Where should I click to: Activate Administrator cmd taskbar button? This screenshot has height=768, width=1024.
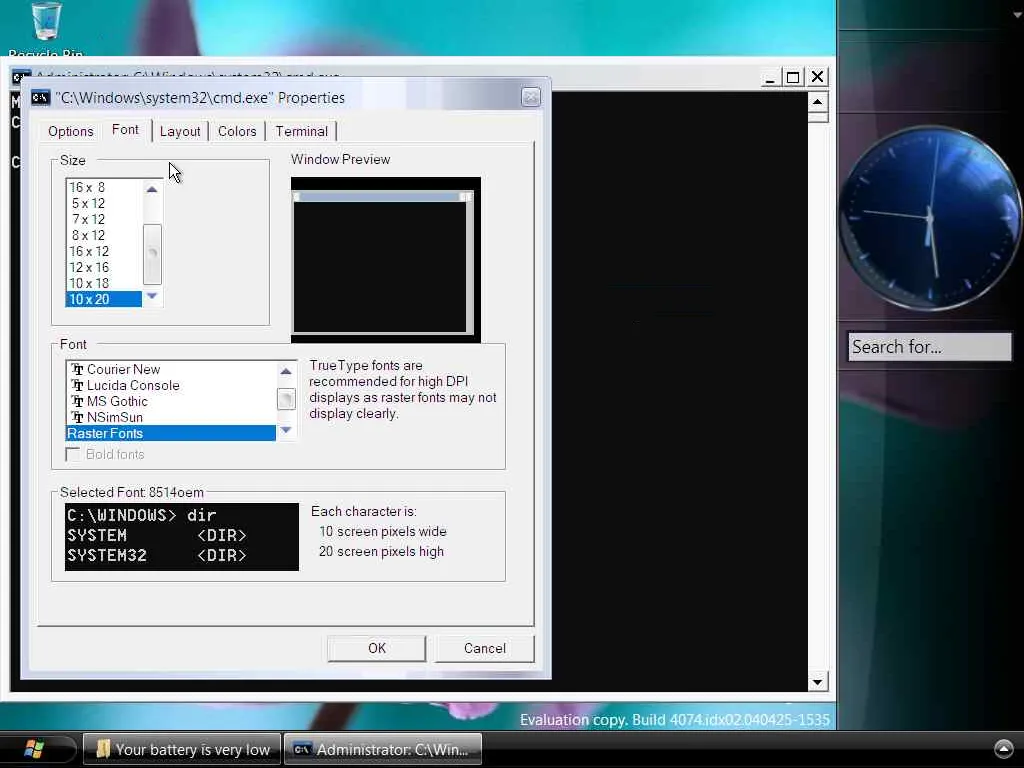(383, 749)
